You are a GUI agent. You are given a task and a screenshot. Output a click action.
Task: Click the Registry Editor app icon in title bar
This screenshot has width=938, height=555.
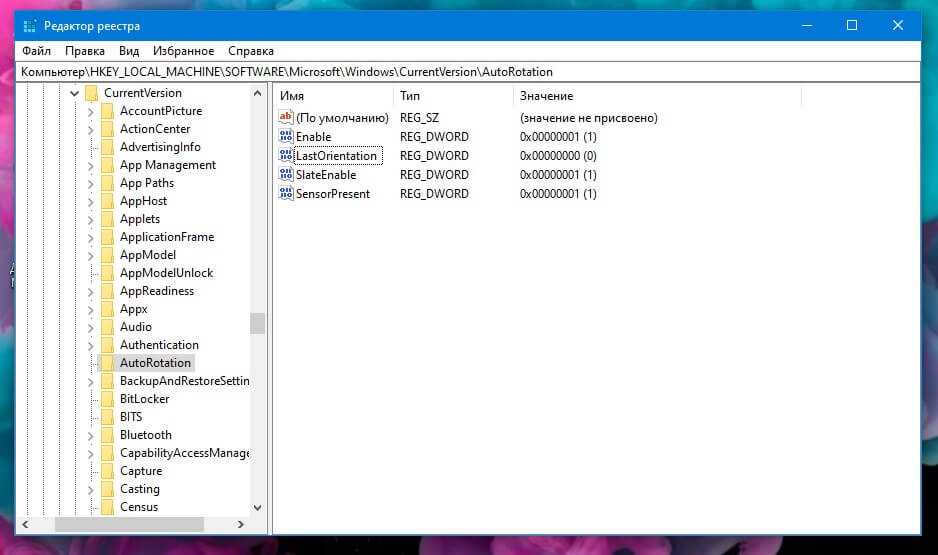(x=28, y=25)
